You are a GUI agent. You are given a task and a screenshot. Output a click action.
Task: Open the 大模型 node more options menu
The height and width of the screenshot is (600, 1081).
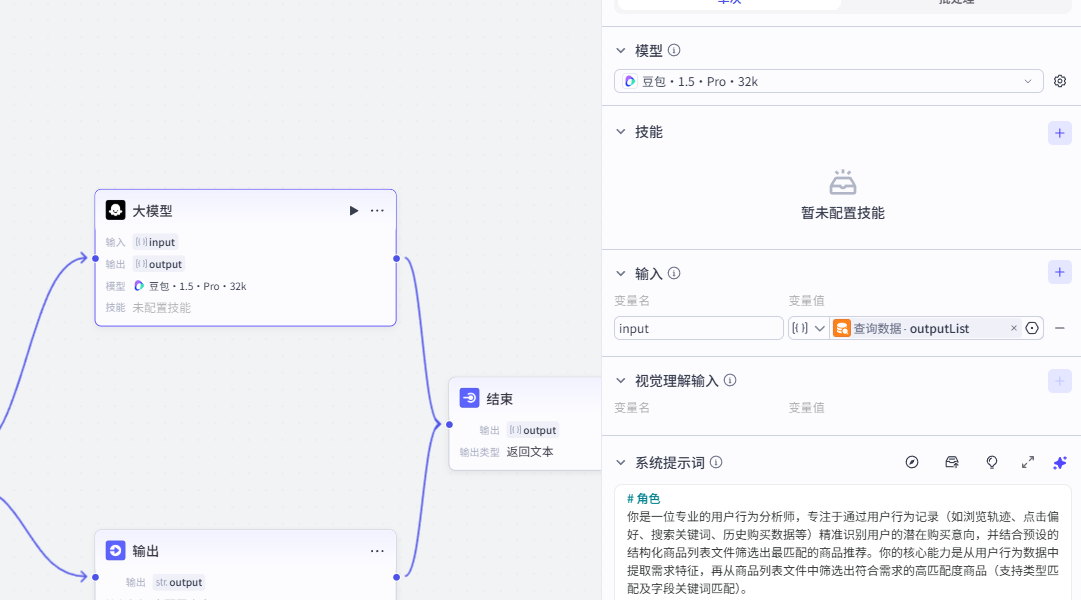tap(377, 211)
